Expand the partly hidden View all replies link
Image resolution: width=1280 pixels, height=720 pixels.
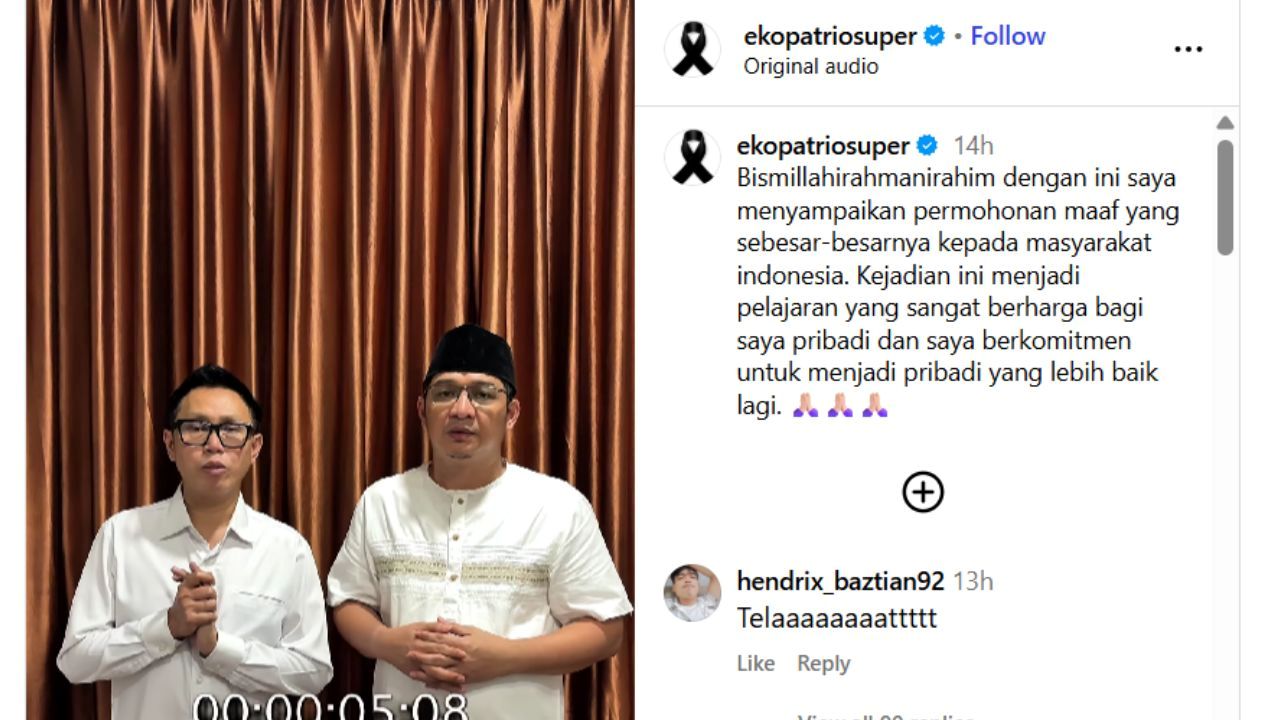point(885,716)
